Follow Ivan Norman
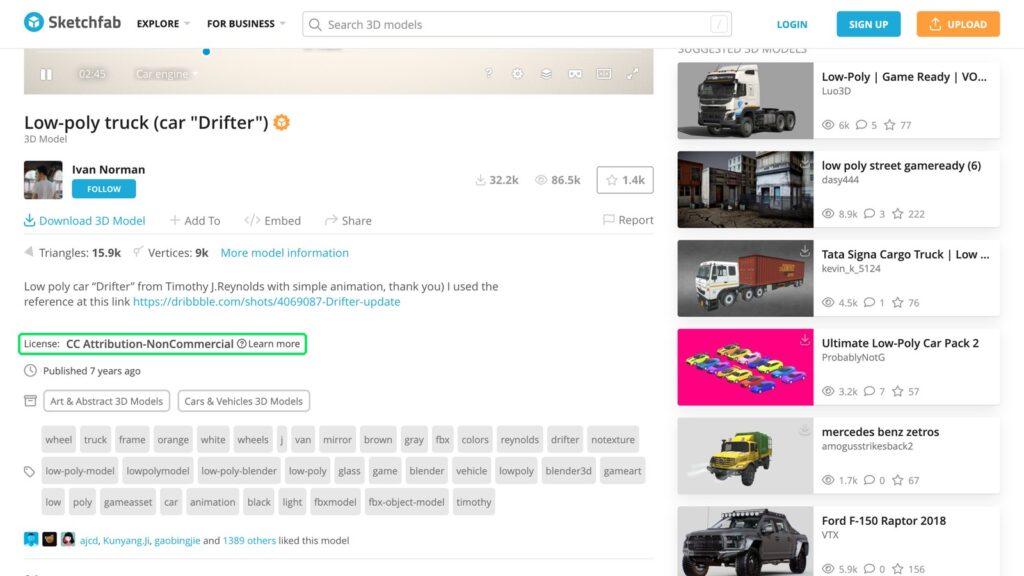Screen dimensions: 1024x576 [104, 189]
